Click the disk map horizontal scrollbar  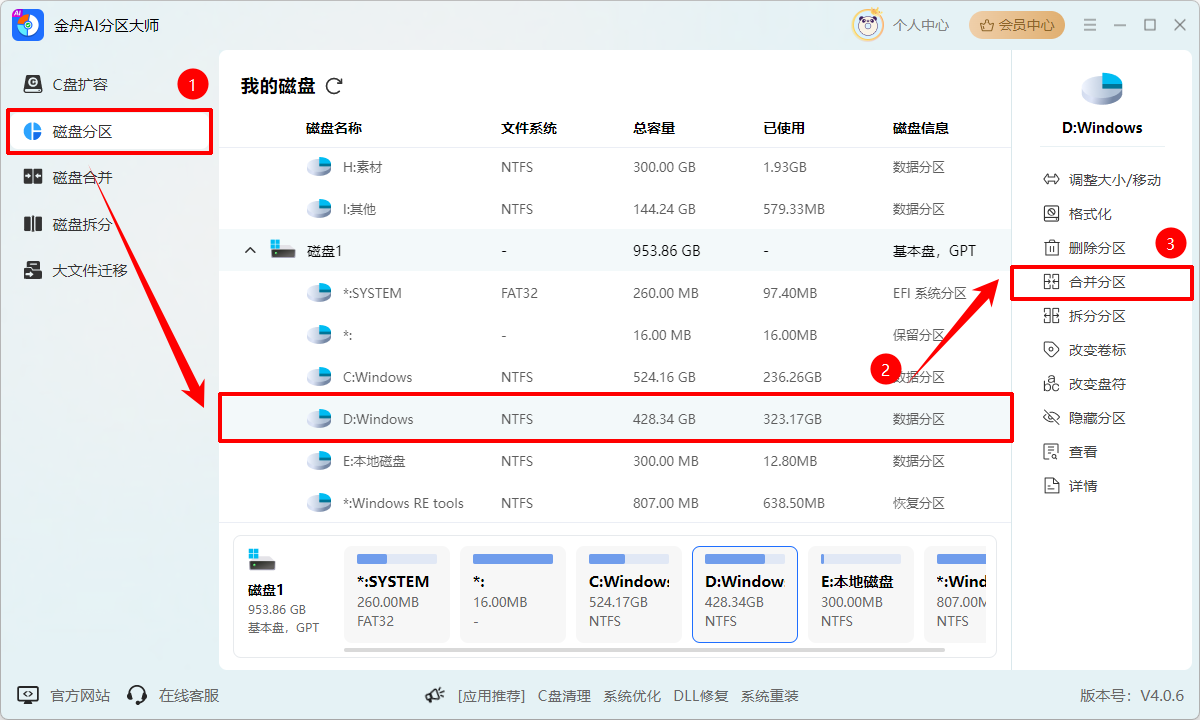(643, 649)
